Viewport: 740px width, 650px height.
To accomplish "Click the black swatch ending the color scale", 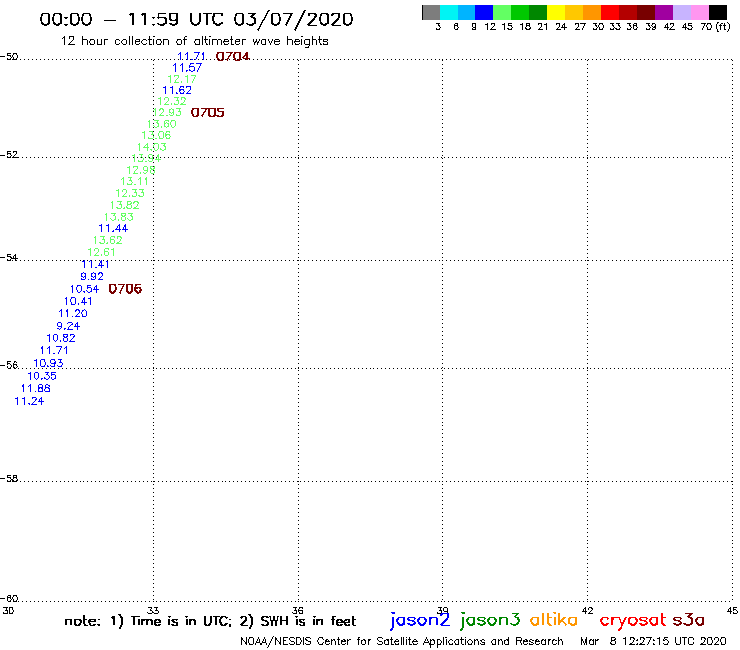I will tap(718, 12).
